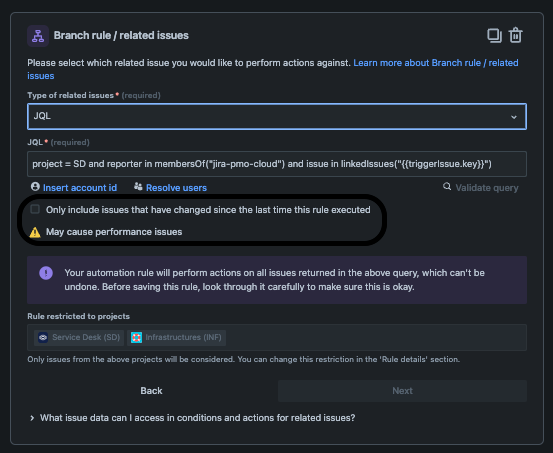The height and width of the screenshot is (453, 553).
Task: Click the purple exclamation info icon
Action: pos(46,273)
